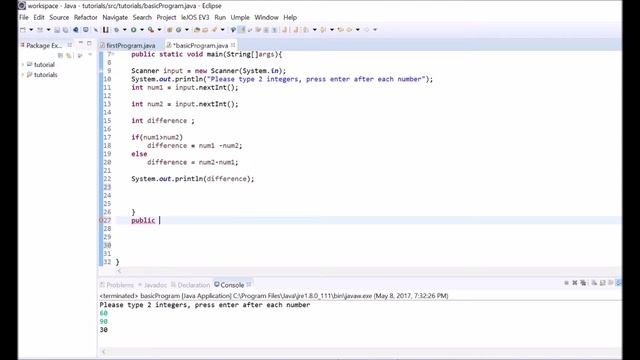Screen dimensions: 640x360
Task: Open the New Java Class dropdown arrow
Action: 187,29
